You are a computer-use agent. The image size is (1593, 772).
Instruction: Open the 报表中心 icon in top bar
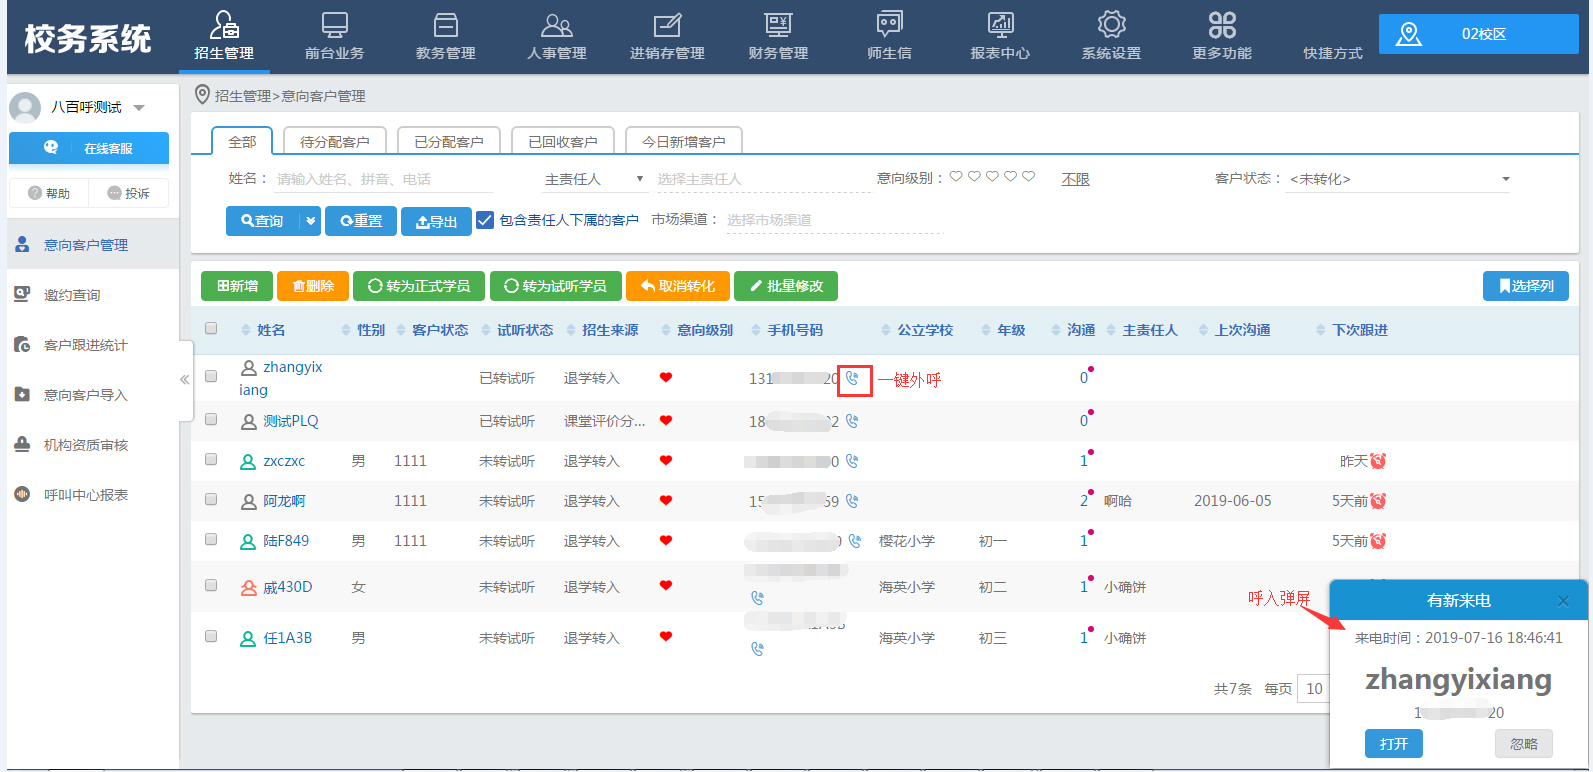1000,25
